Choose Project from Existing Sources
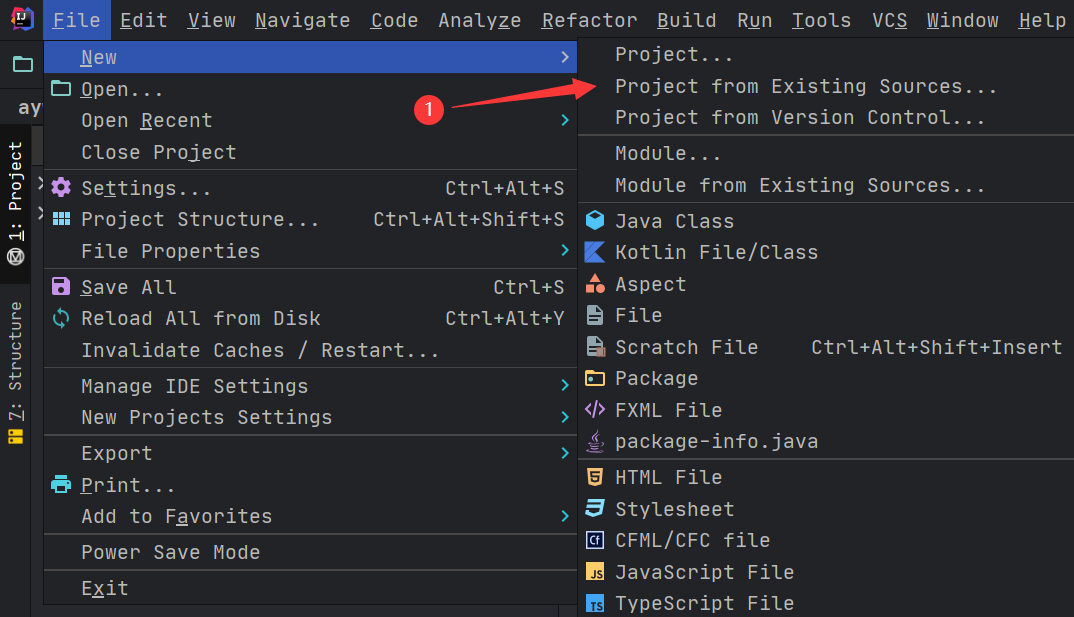1074x617 pixels. [x=806, y=87]
